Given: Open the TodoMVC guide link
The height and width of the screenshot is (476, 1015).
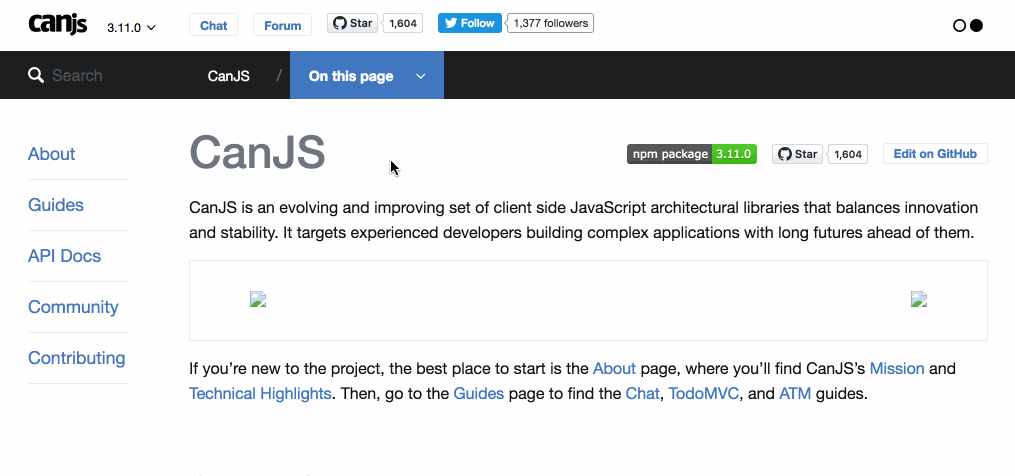Looking at the screenshot, I should (x=704, y=394).
